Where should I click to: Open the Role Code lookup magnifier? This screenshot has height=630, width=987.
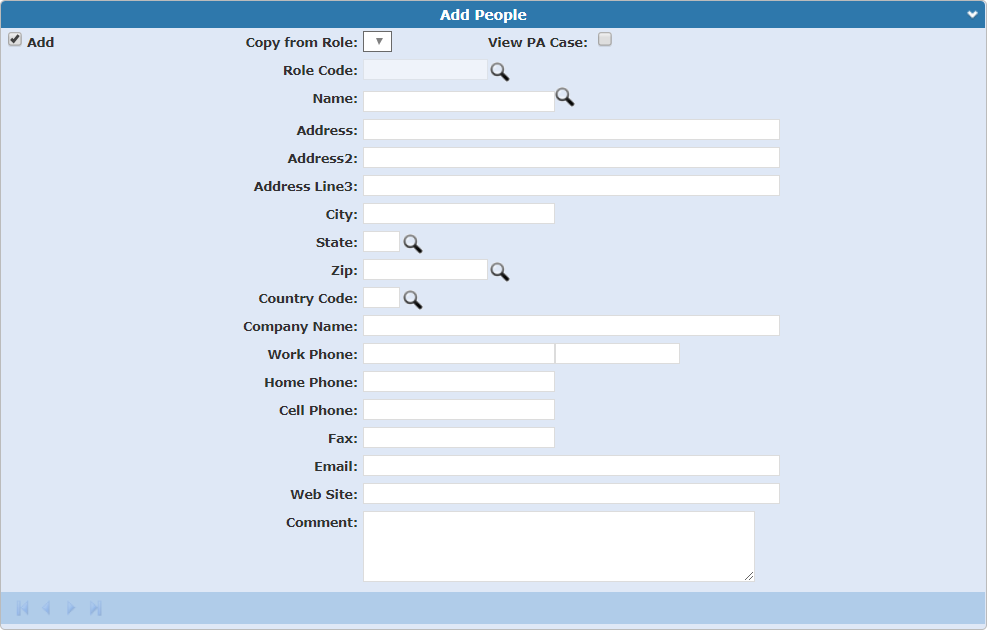tap(499, 71)
